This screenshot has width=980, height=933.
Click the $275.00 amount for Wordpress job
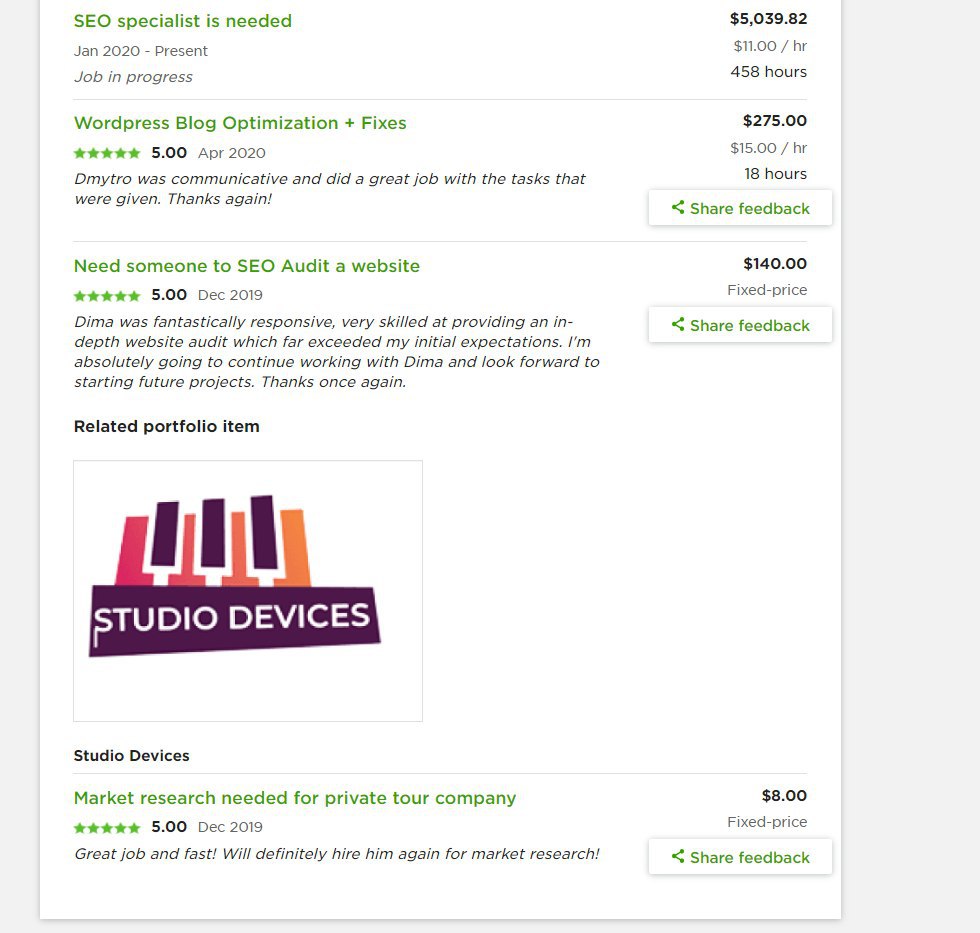point(774,121)
